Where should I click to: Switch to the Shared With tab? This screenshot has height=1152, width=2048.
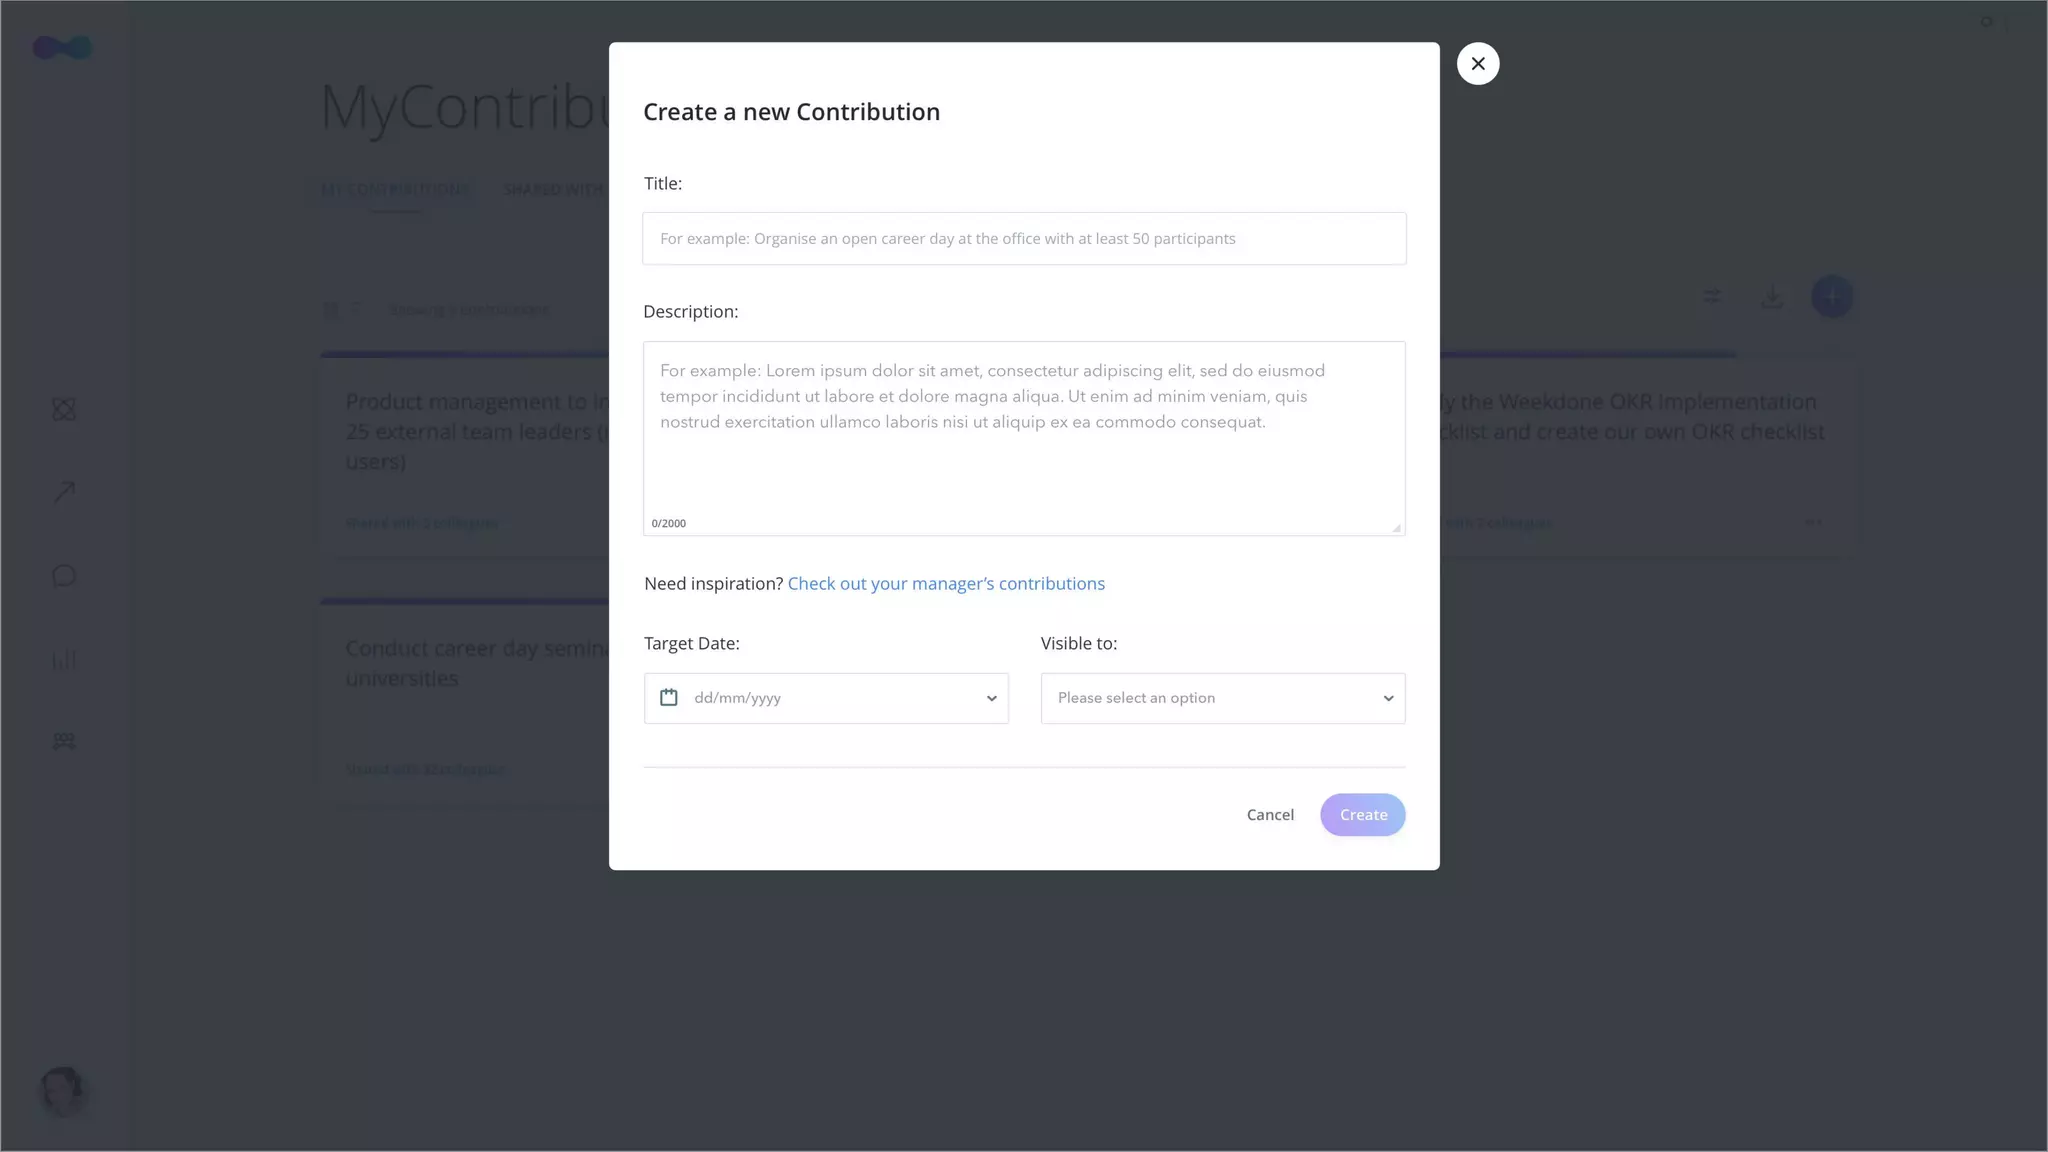tap(554, 189)
